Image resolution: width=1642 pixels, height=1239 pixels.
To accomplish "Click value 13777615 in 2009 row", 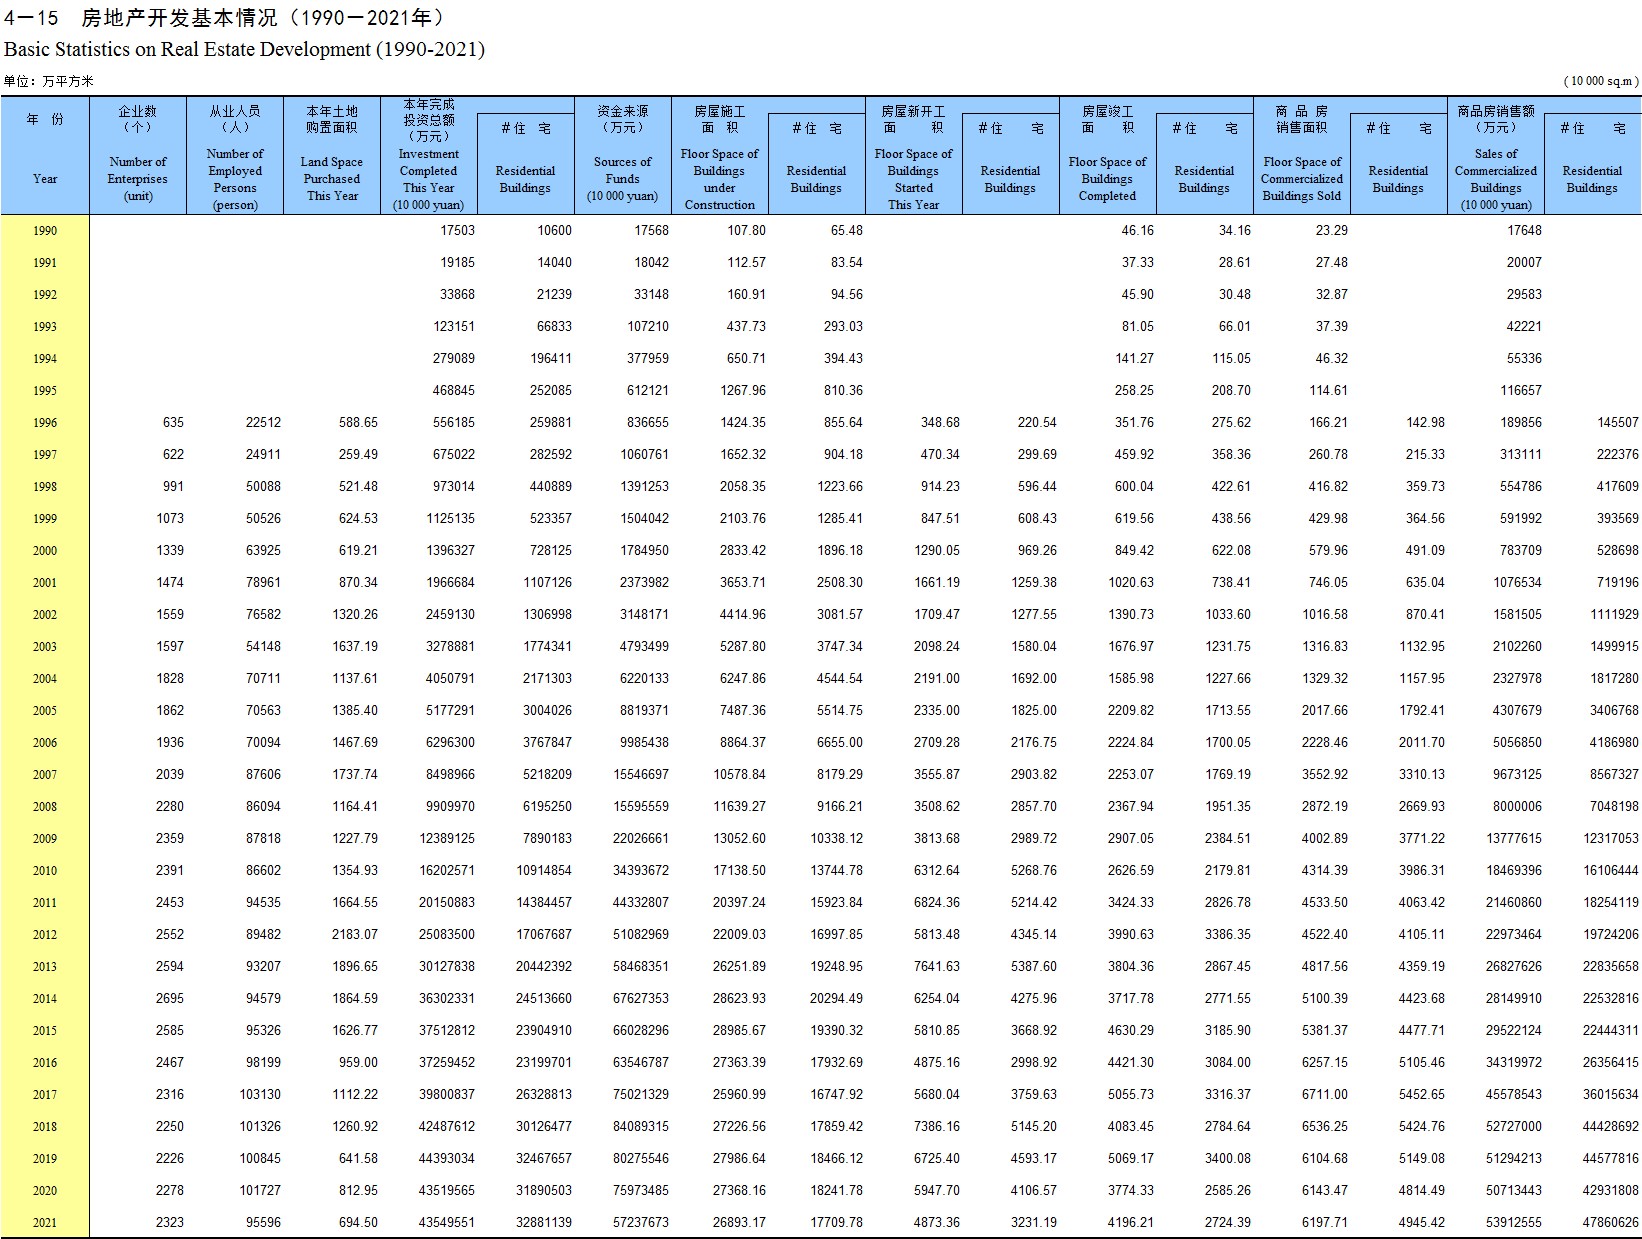I will point(1514,838).
